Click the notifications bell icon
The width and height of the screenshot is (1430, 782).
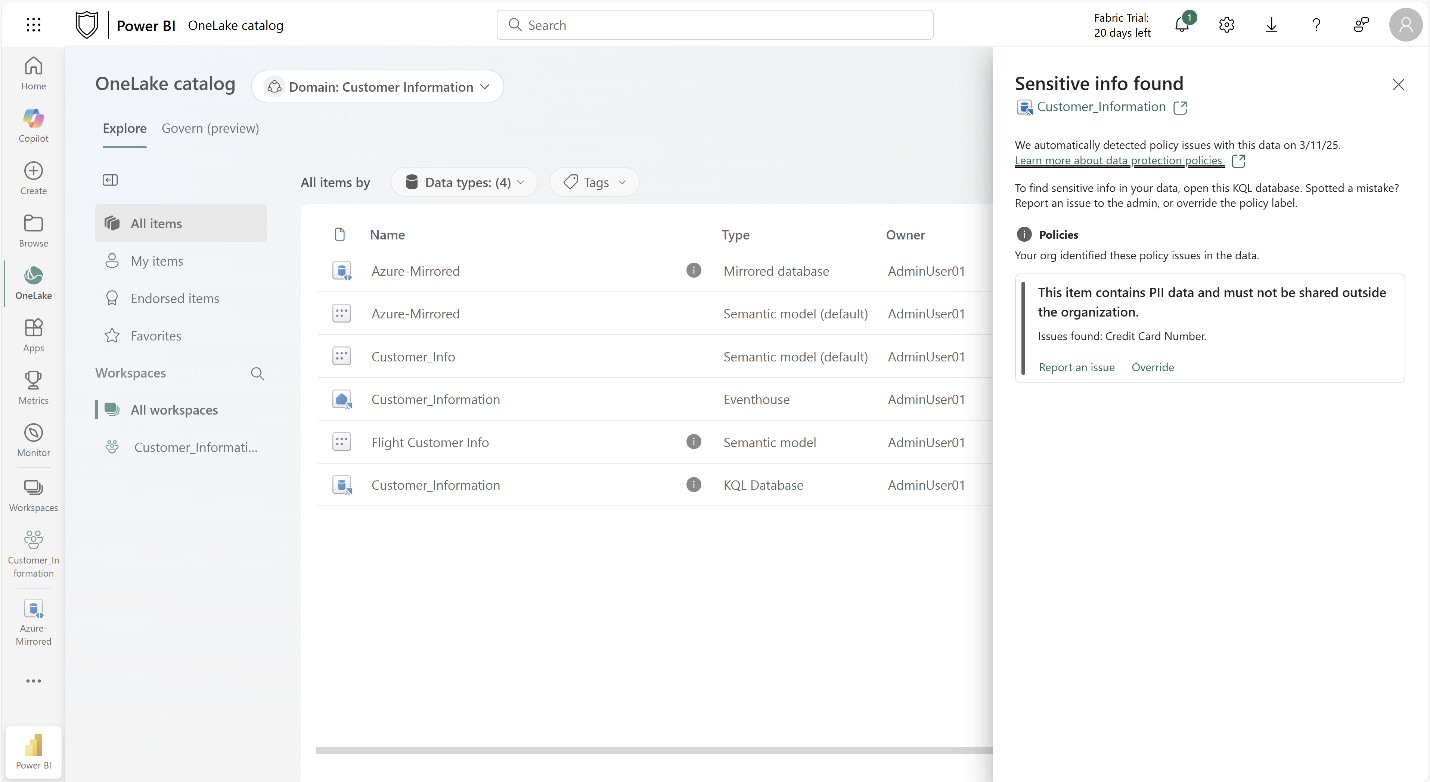1182,25
